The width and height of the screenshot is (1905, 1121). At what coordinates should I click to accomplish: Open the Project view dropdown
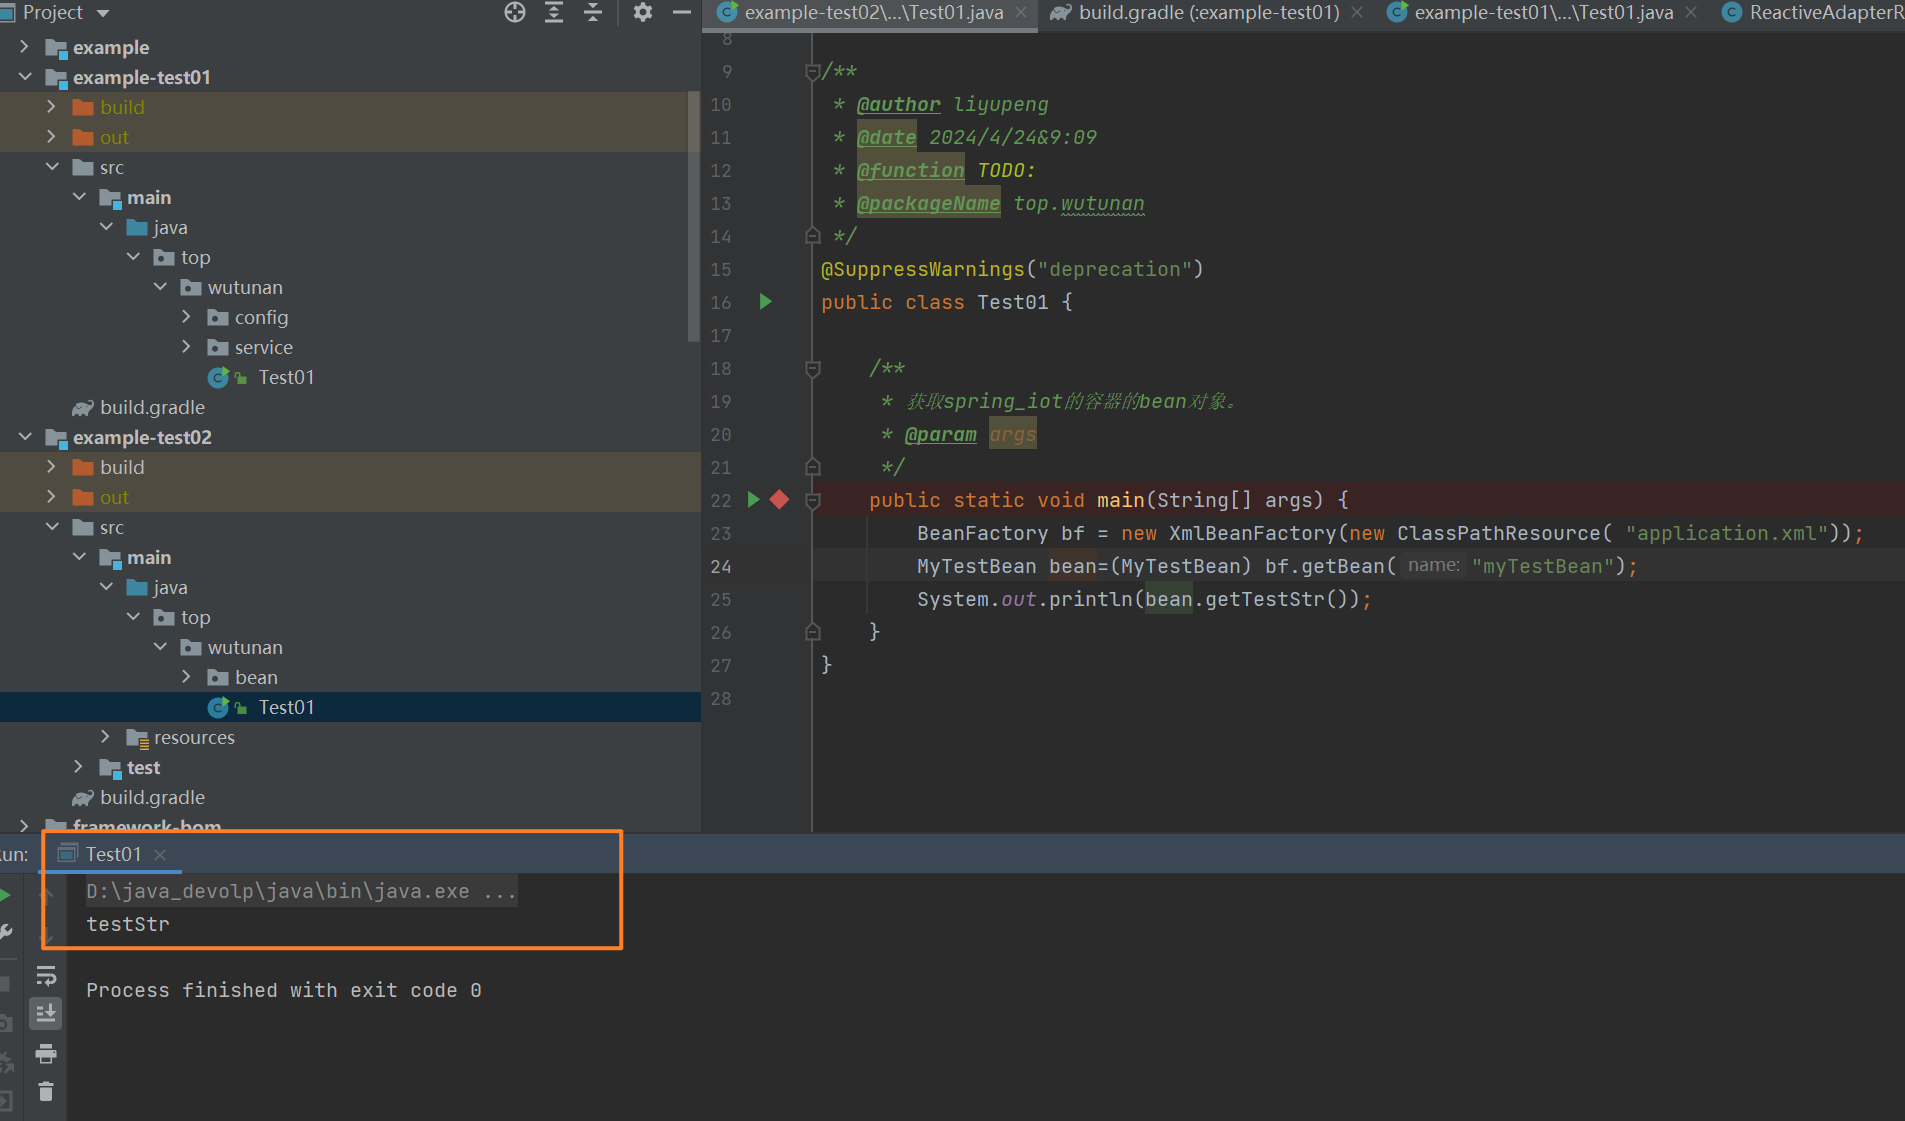click(x=103, y=13)
